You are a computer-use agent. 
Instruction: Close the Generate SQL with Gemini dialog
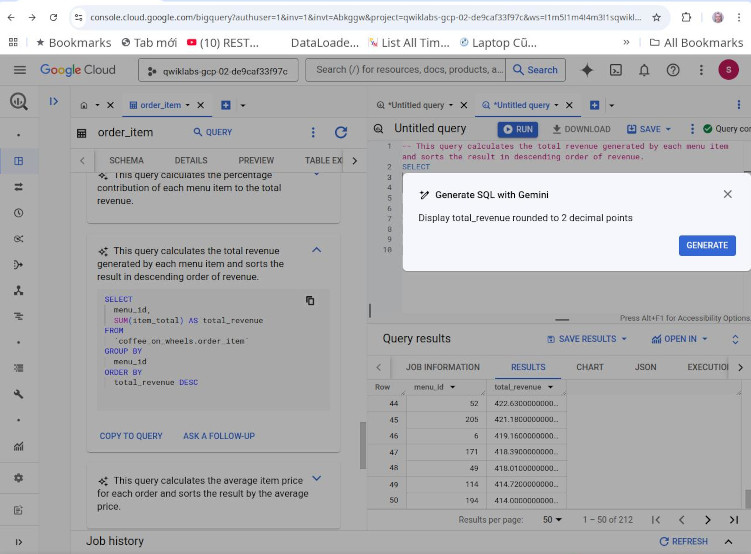pos(728,194)
